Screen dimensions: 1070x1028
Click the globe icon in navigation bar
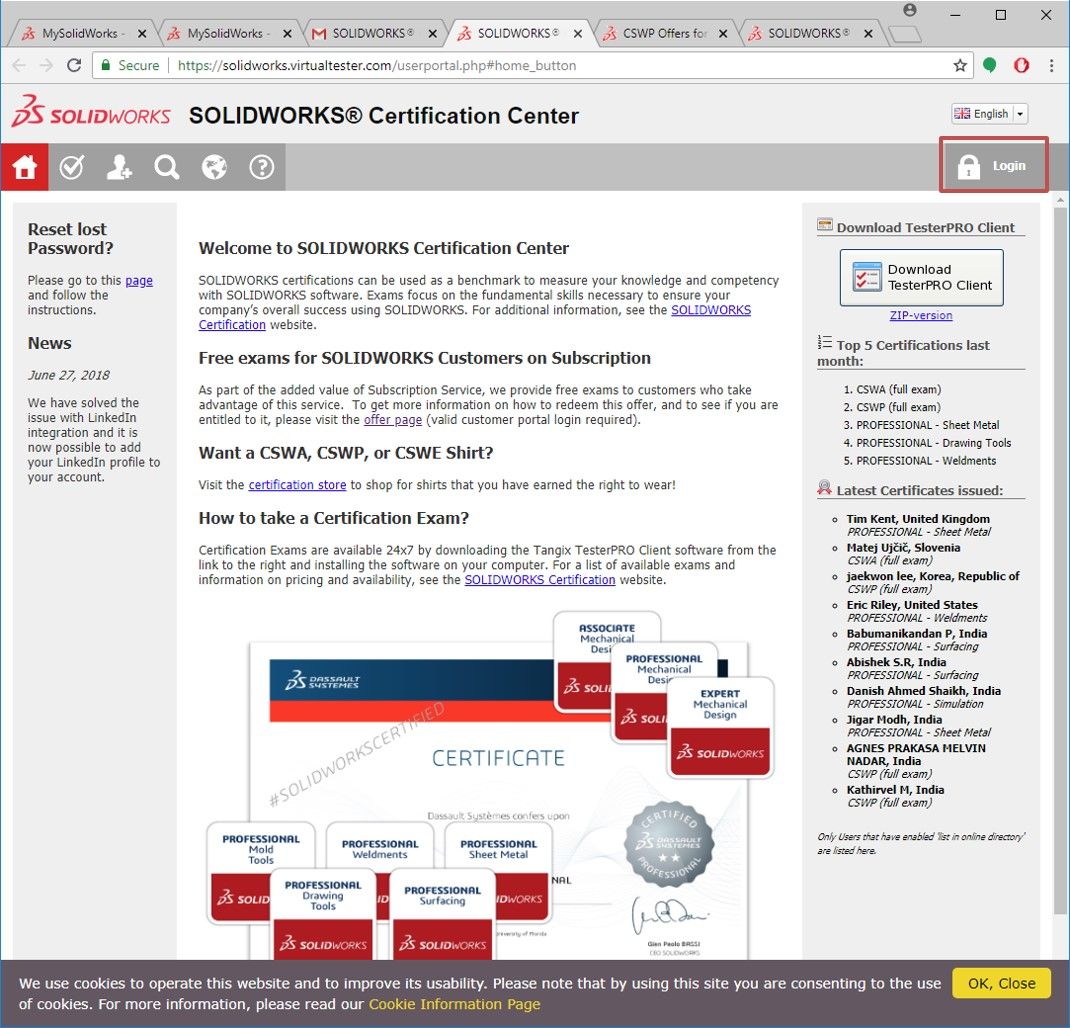214,167
